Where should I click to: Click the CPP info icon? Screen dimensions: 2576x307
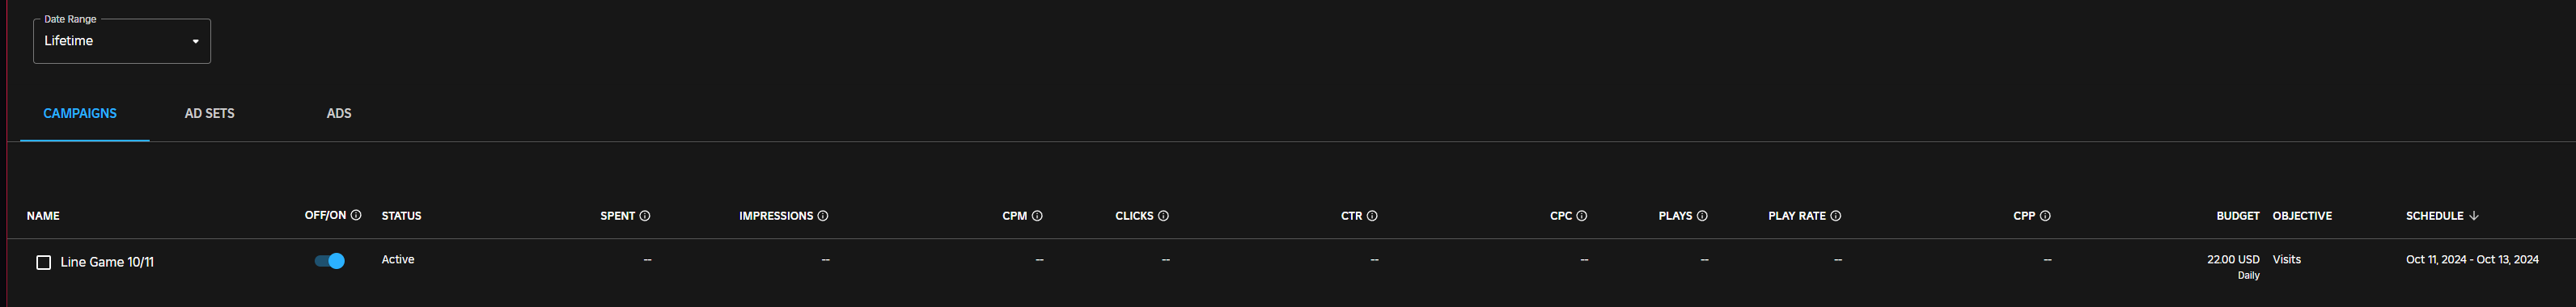tap(2045, 216)
